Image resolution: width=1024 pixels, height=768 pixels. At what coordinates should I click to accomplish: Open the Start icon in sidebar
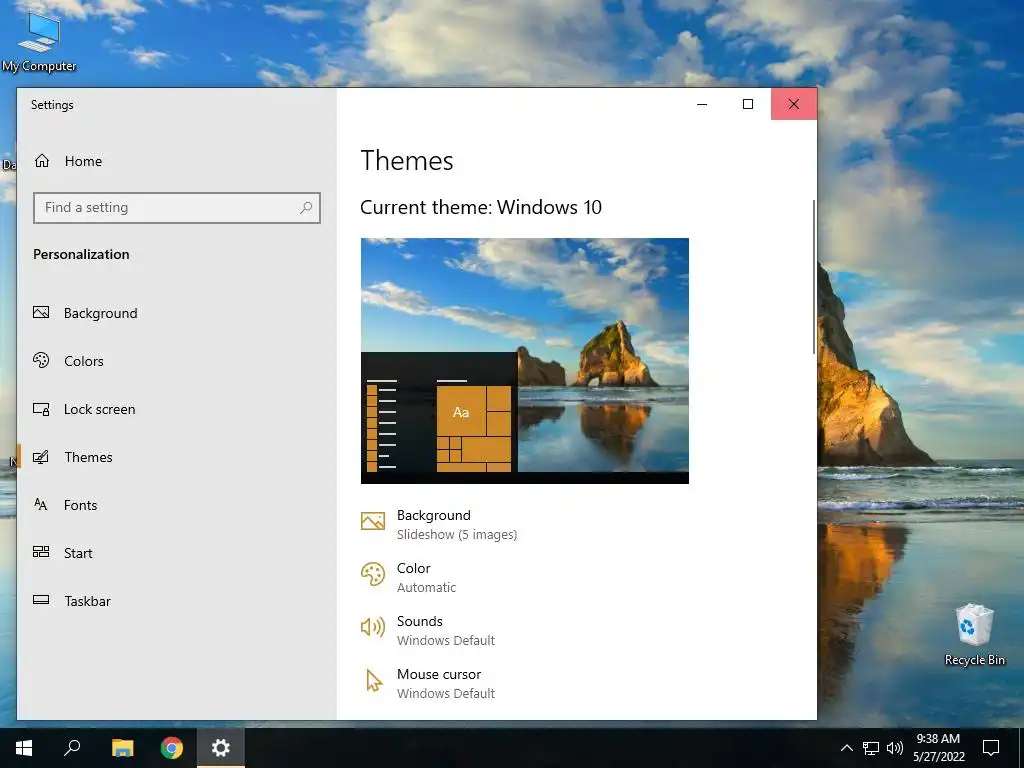pyautogui.click(x=41, y=552)
